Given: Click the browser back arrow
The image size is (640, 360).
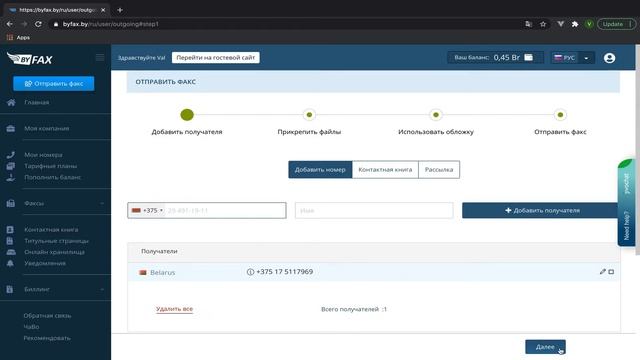Looking at the screenshot, I should (x=9, y=24).
